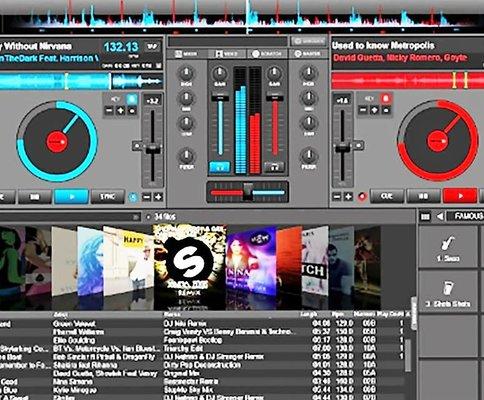This screenshot has height=400, width=484.
Task: Click the red song waveform strip
Action: (x=407, y=81)
